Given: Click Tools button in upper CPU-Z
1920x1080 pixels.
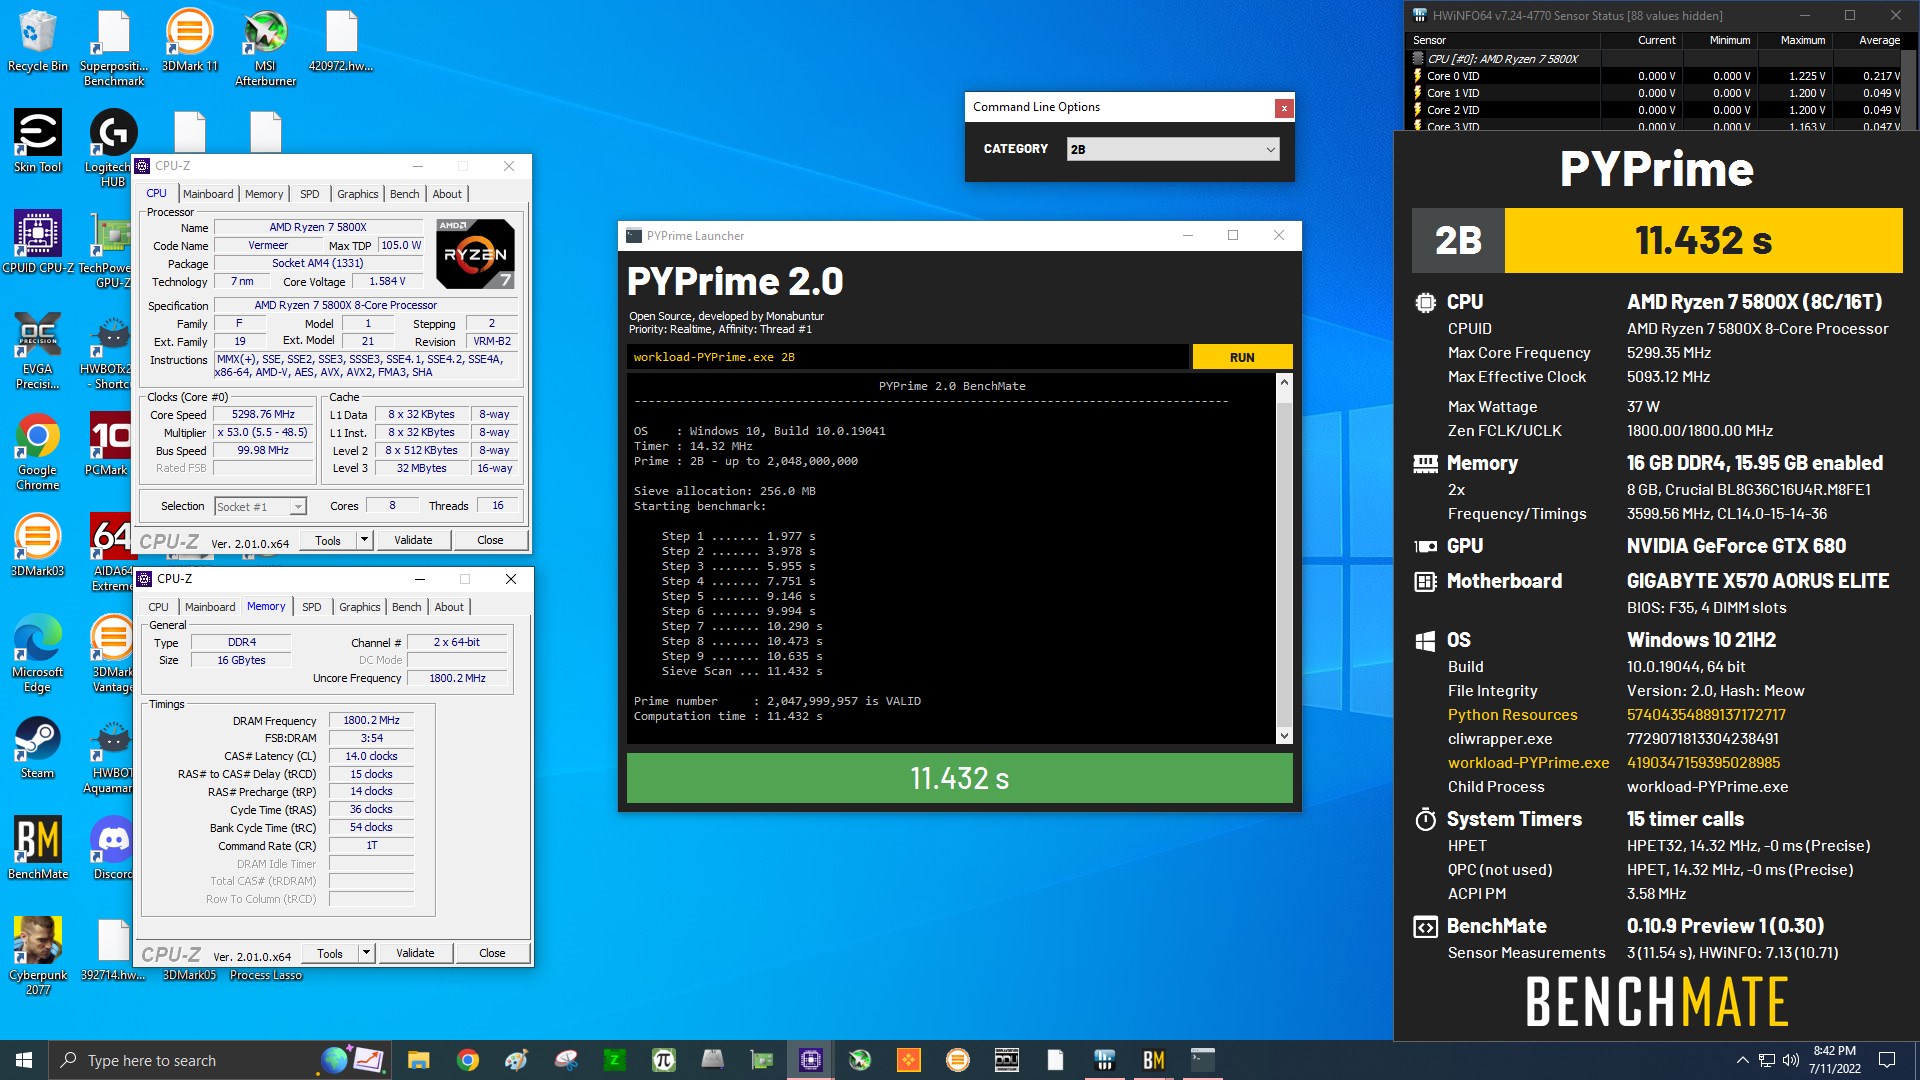Looking at the screenshot, I should point(328,540).
